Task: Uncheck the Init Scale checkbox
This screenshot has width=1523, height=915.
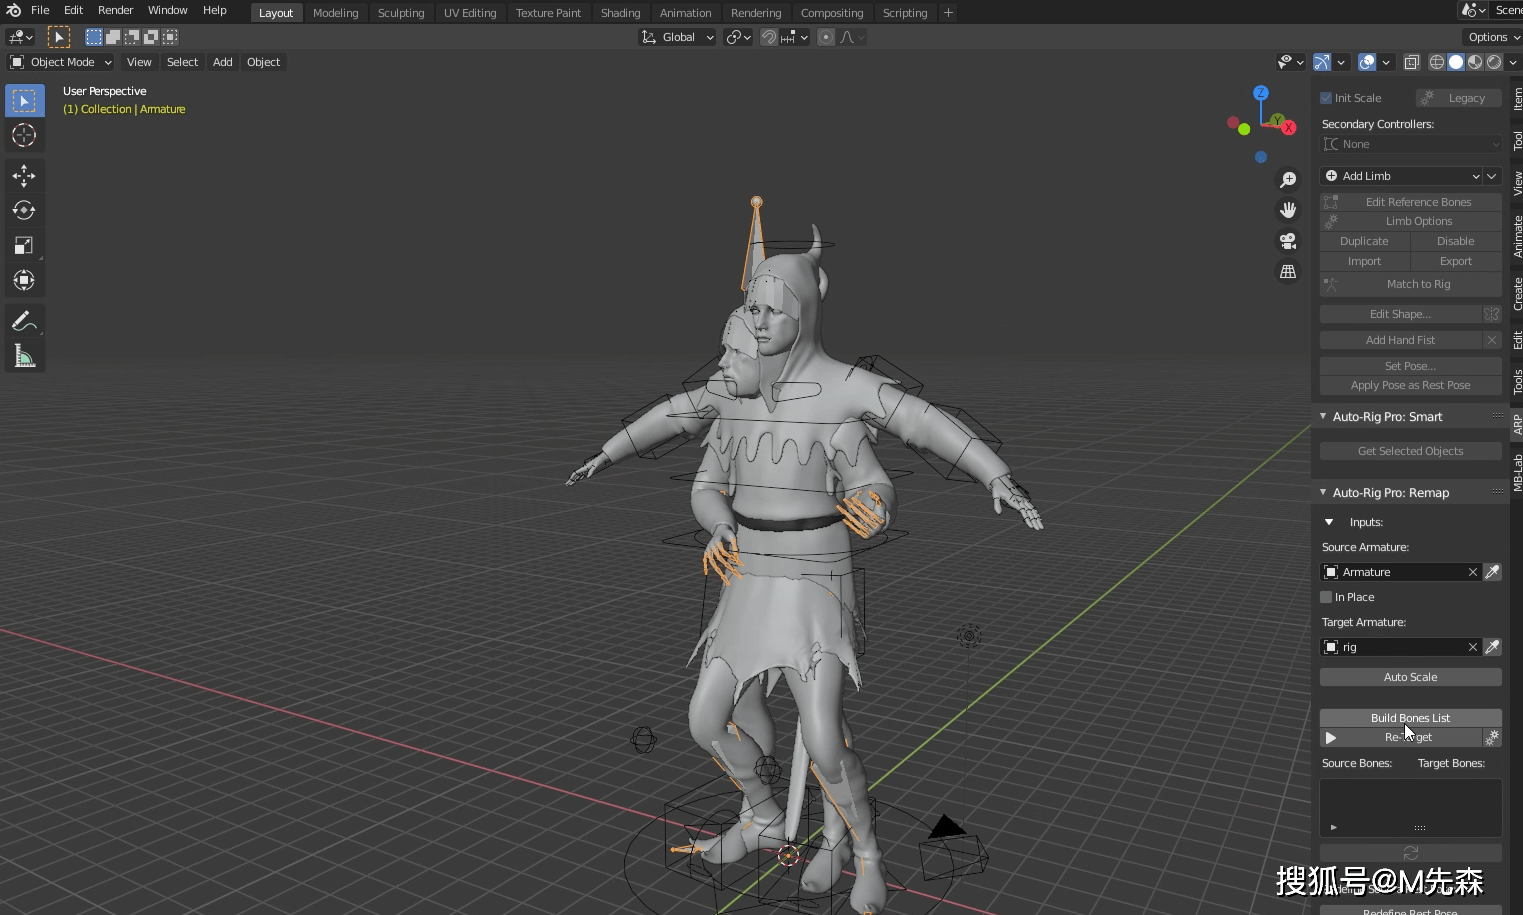Action: coord(1326,98)
